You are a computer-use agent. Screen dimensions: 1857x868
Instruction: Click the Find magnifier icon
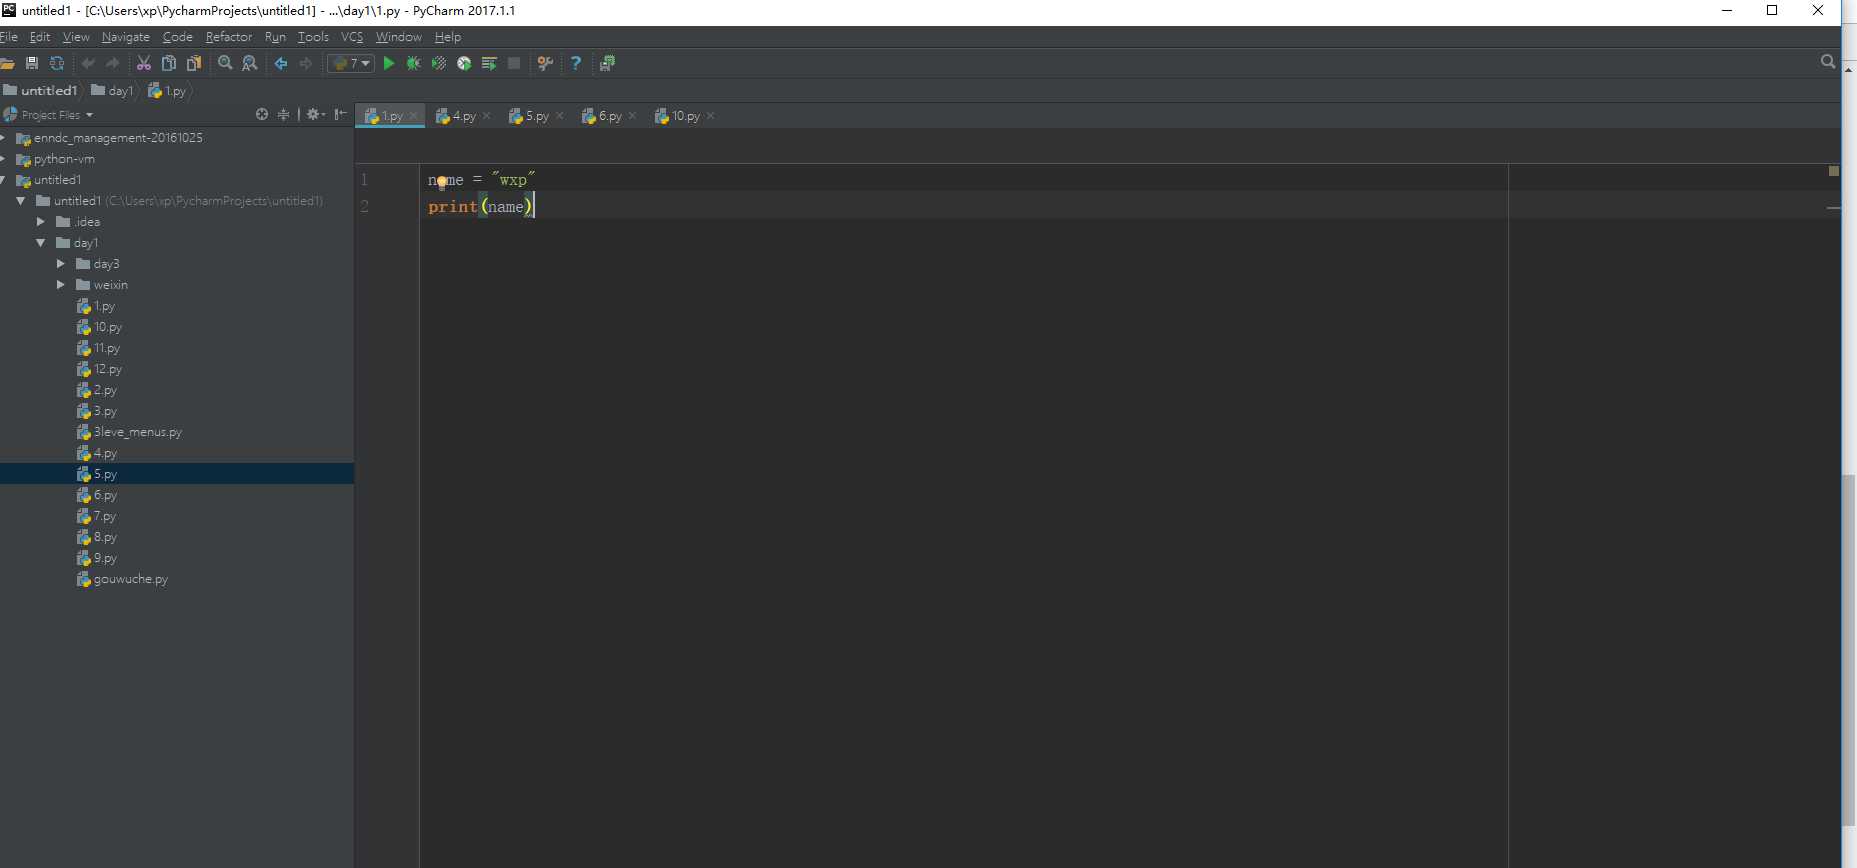225,63
